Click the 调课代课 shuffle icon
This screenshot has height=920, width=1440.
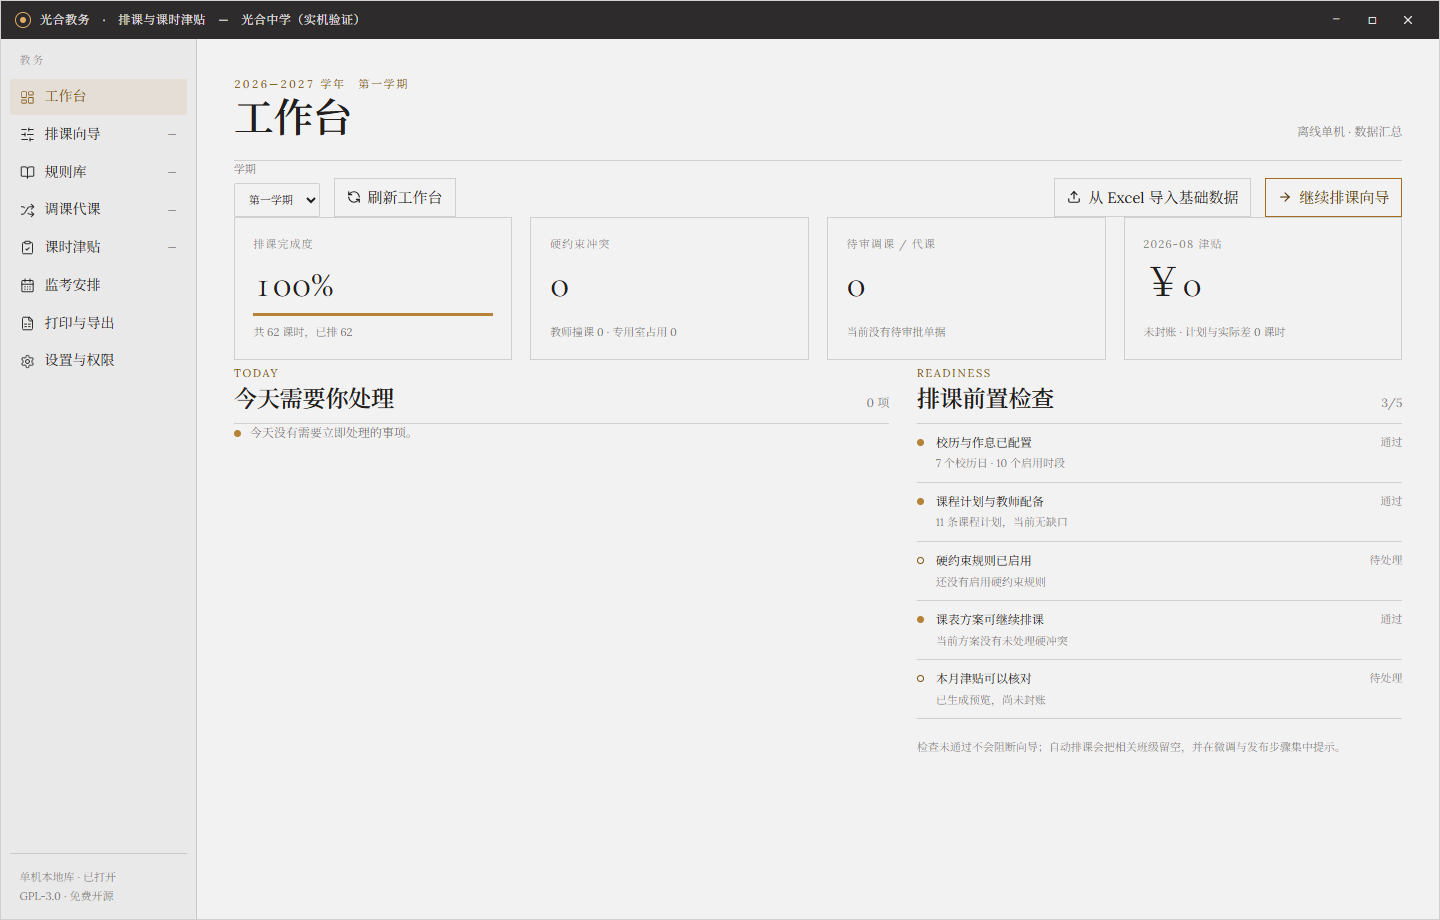pos(27,210)
